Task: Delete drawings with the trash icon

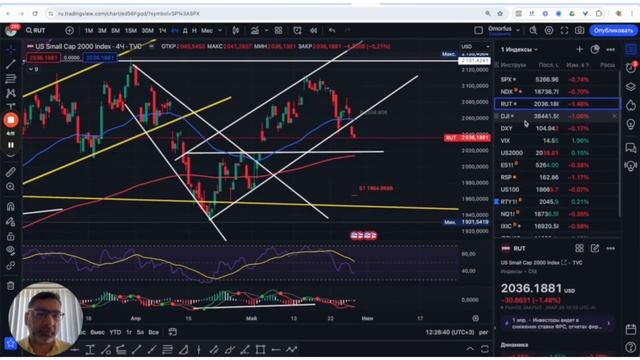Action: coord(11,285)
